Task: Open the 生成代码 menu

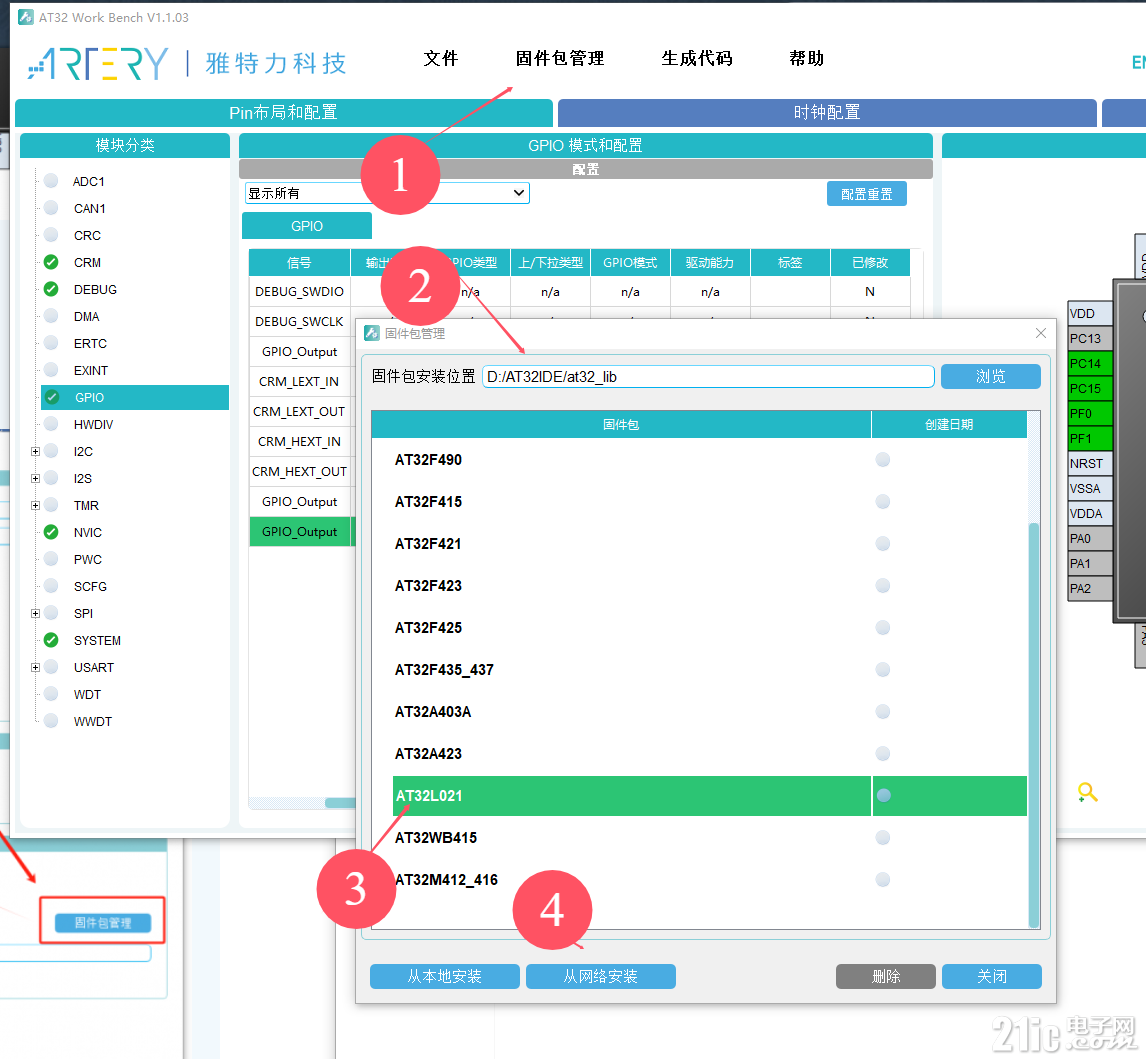Action: [x=697, y=58]
